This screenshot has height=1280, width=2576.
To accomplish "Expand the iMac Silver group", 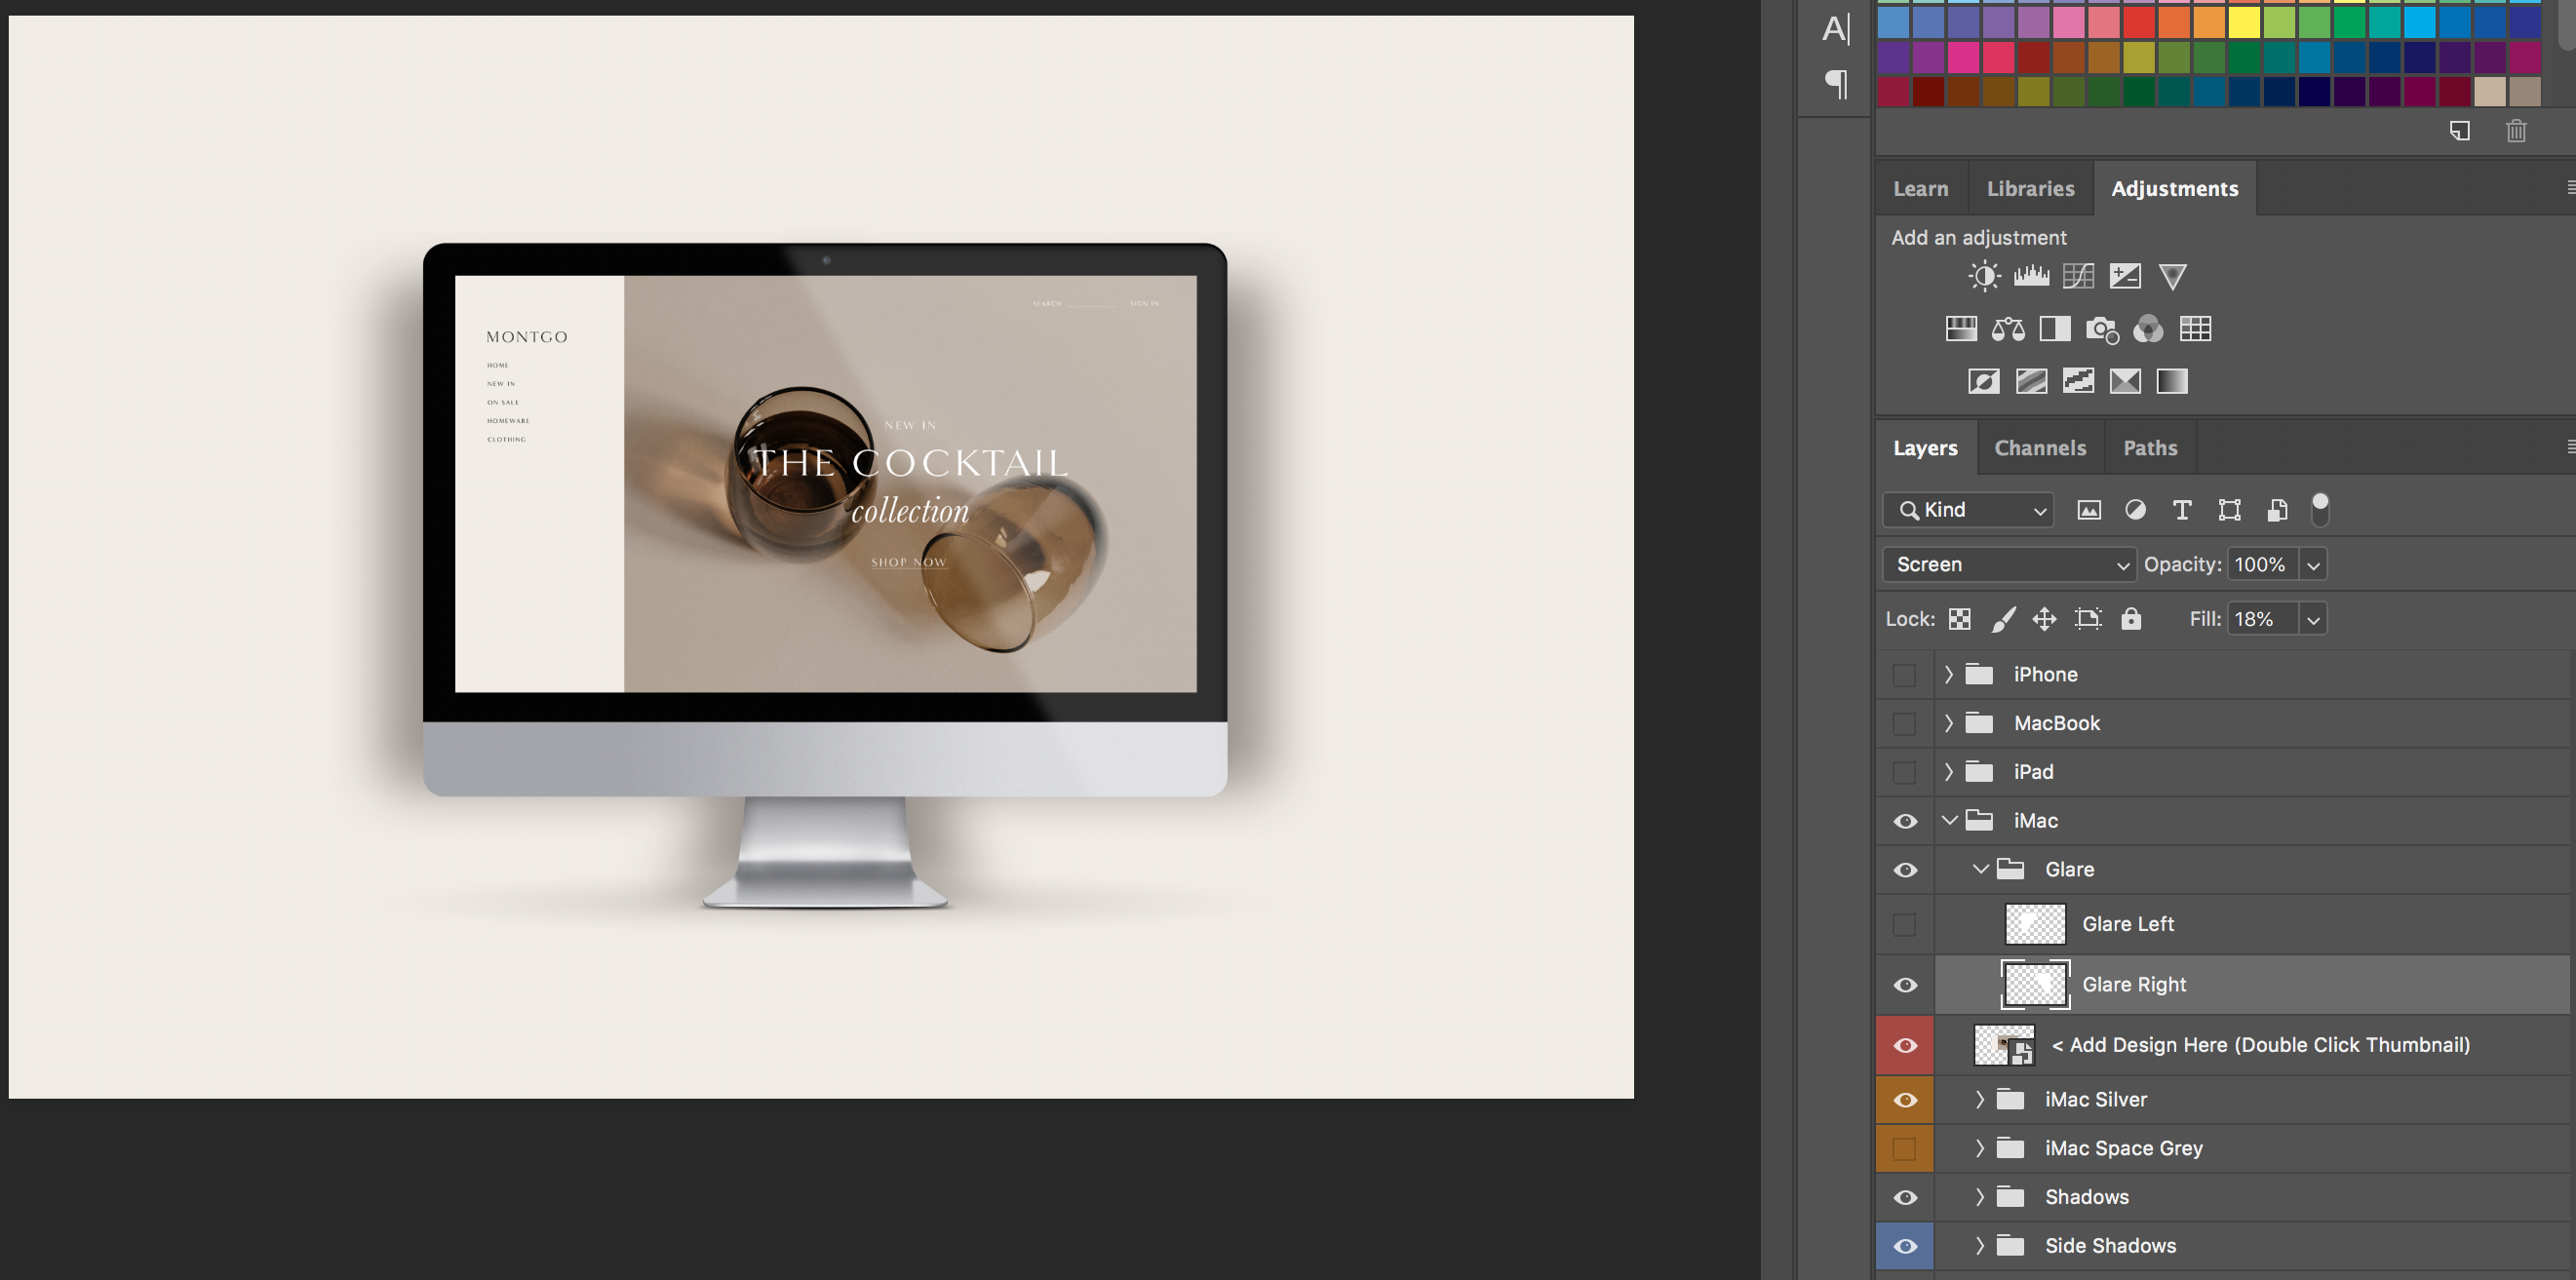I will tap(1980, 1099).
